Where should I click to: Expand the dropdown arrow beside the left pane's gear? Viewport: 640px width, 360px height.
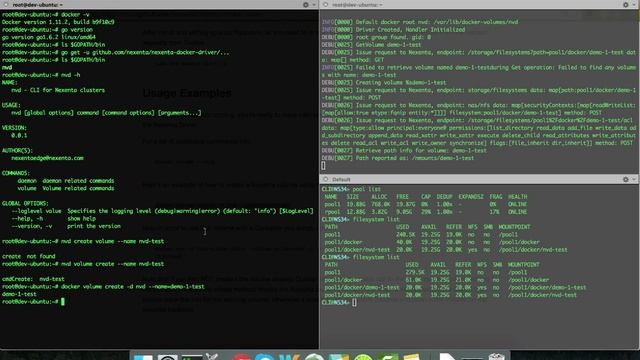pos(314,5)
